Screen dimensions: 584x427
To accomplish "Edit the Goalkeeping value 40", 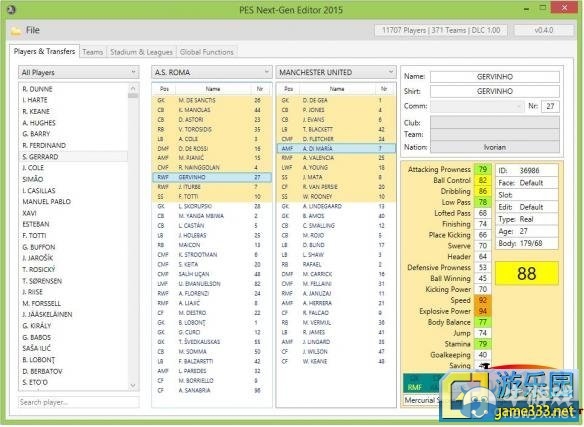I will pos(483,355).
